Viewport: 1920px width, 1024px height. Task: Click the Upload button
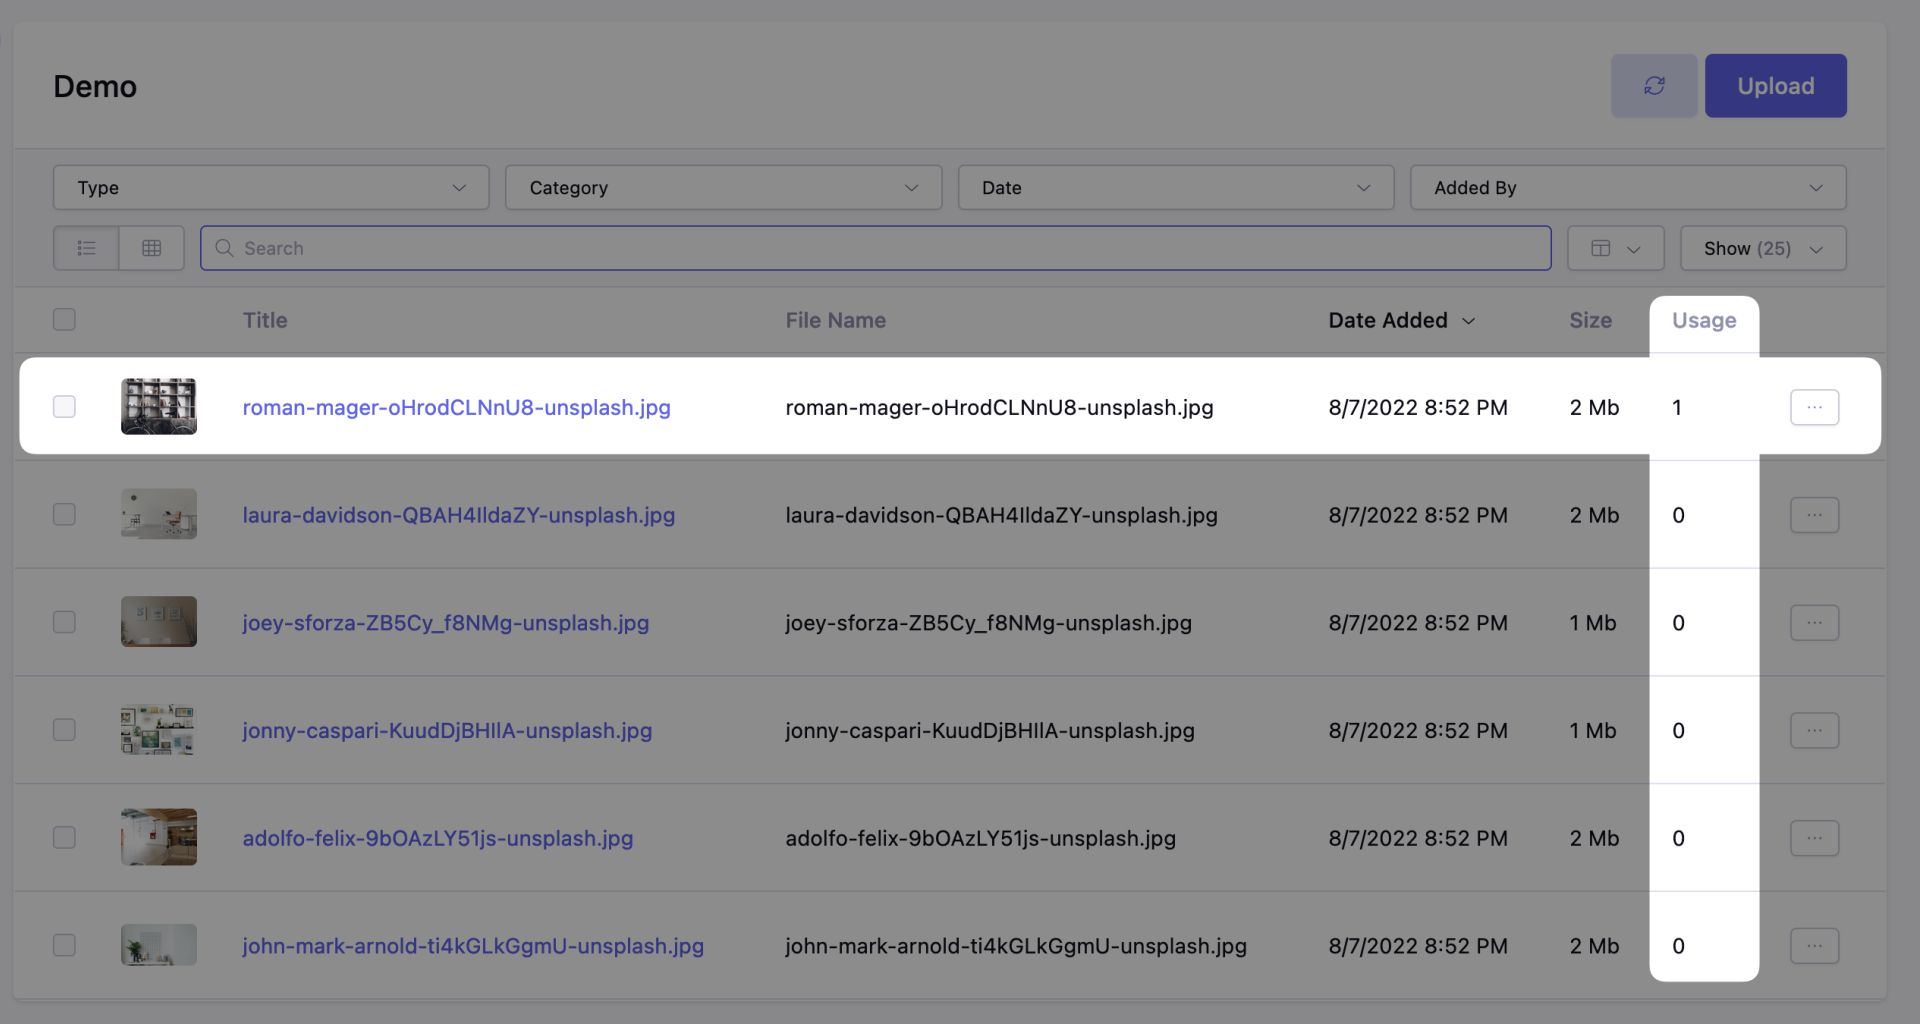pyautogui.click(x=1775, y=85)
